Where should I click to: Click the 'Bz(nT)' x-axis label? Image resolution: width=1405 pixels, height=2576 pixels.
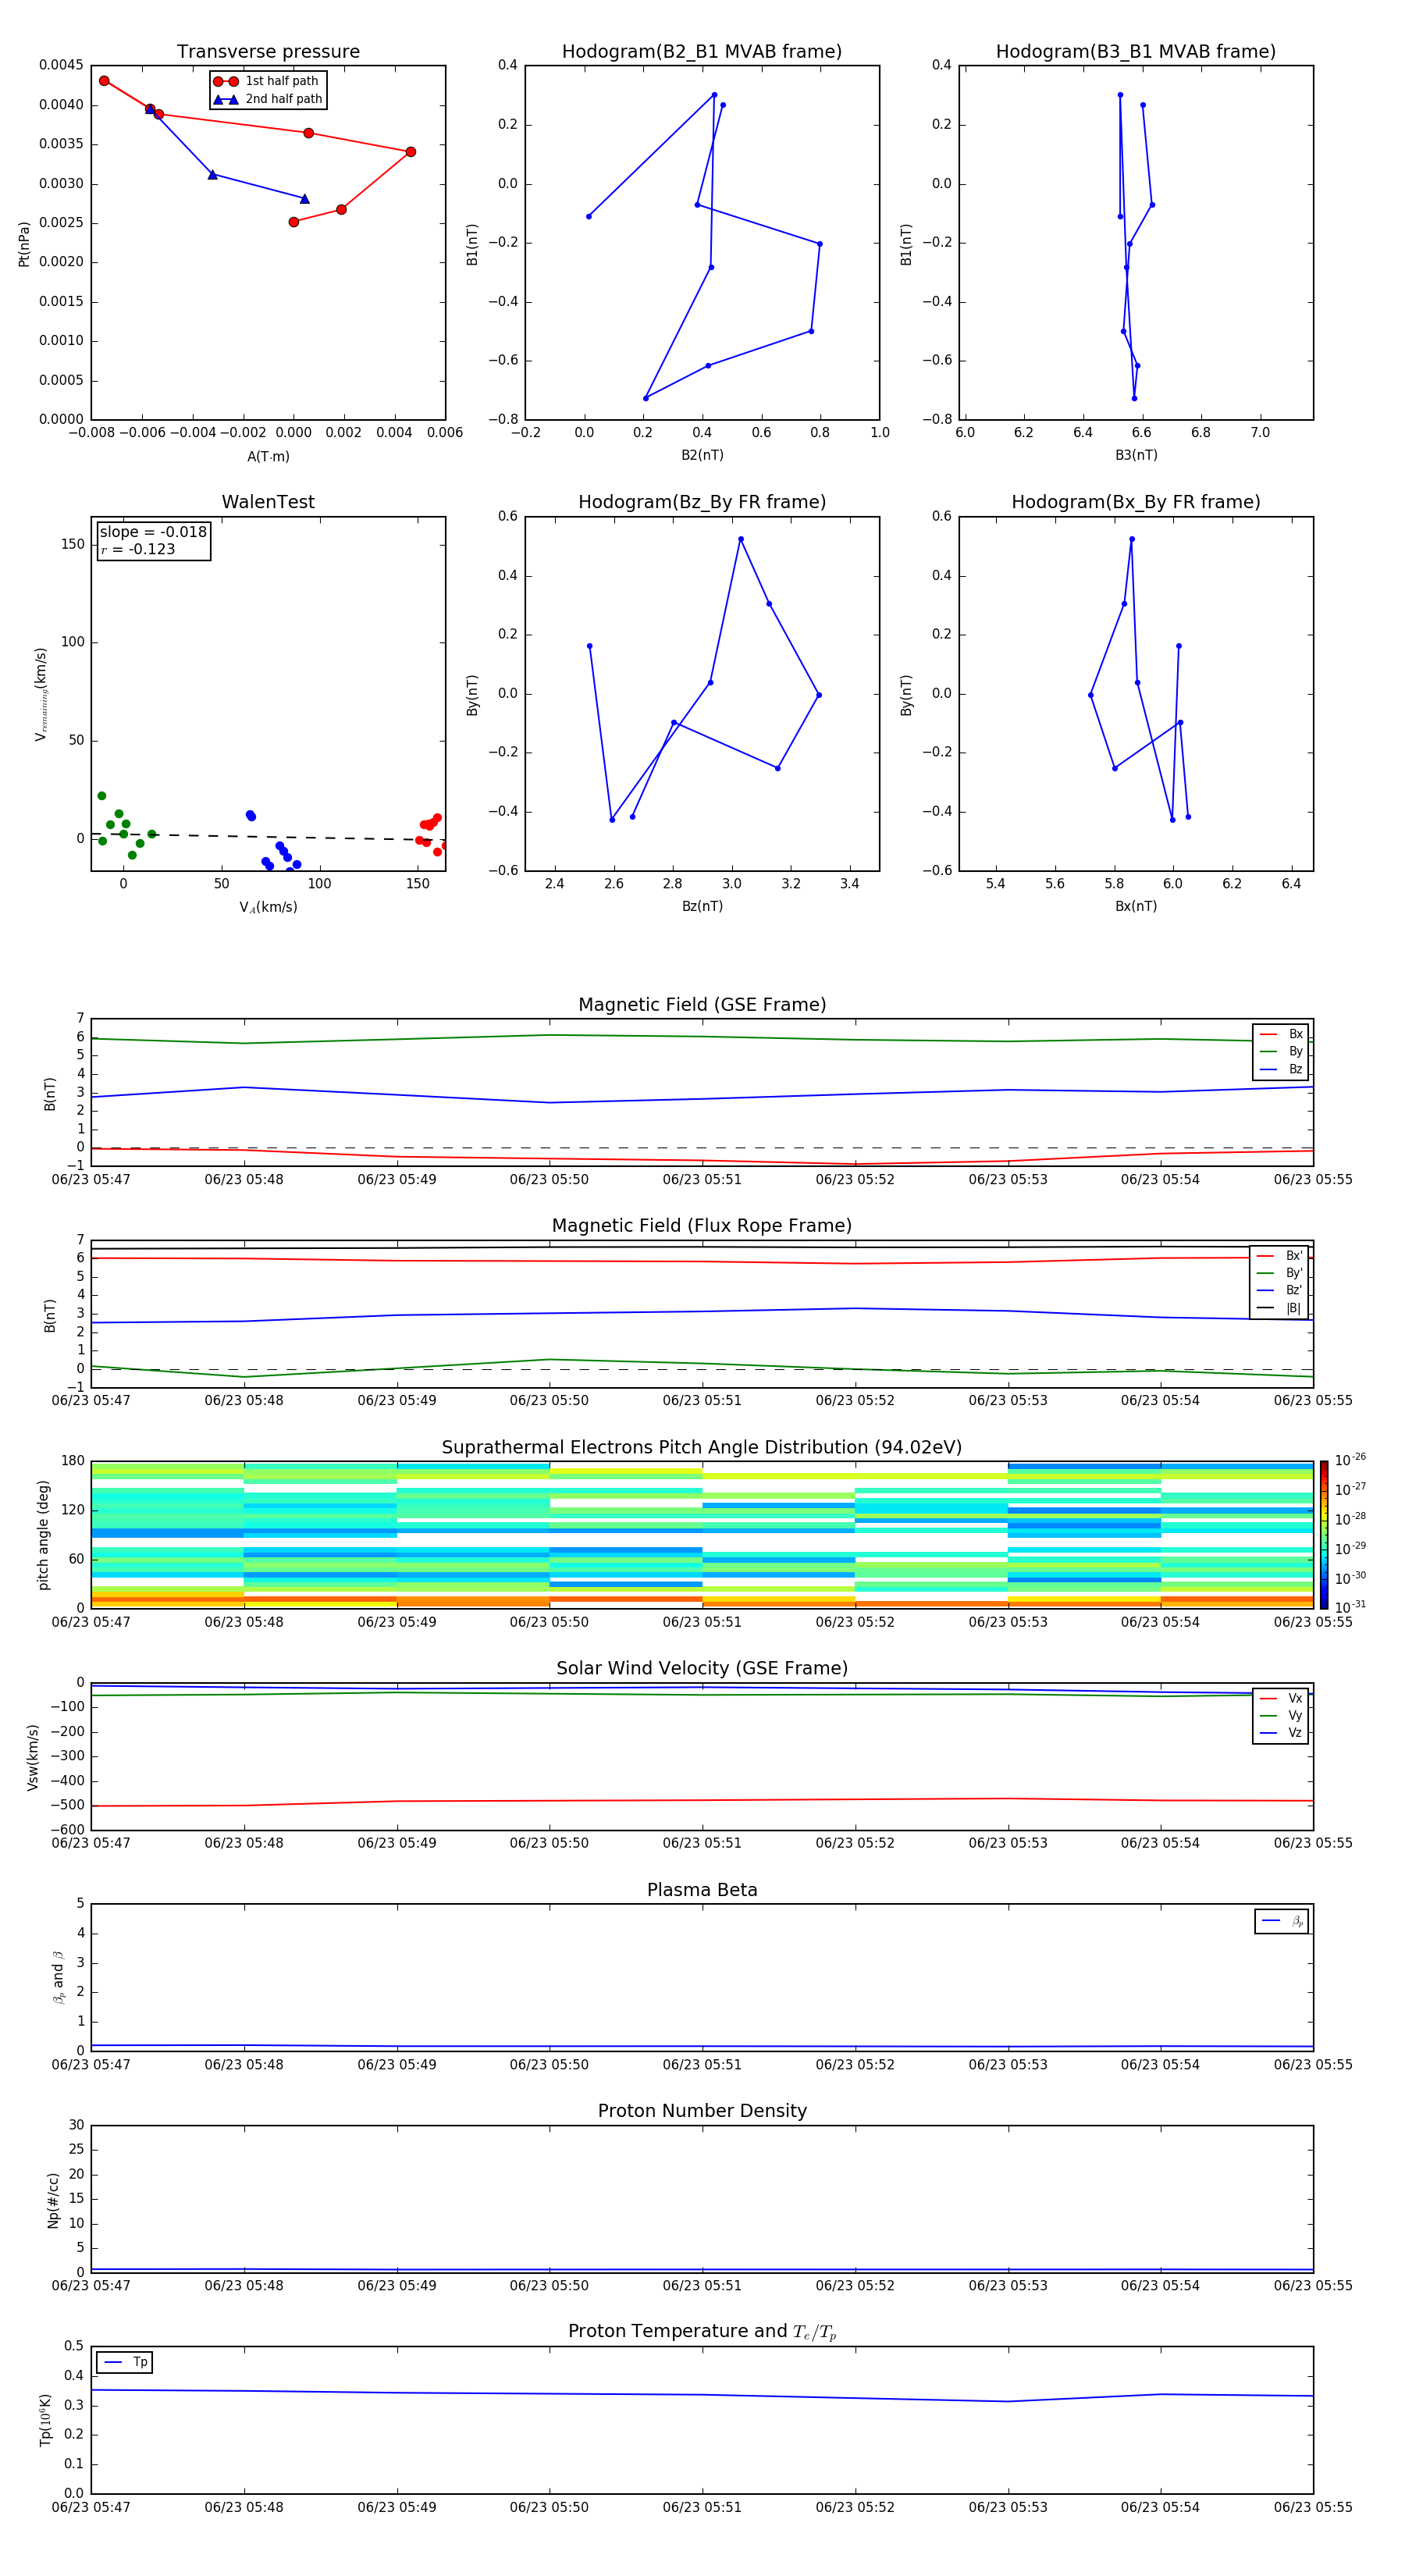pos(702,906)
